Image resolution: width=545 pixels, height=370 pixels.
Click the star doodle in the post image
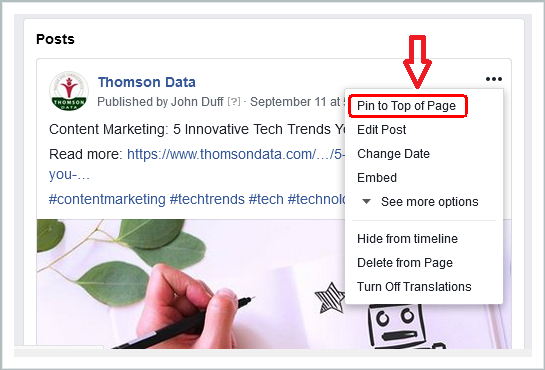[x=330, y=298]
